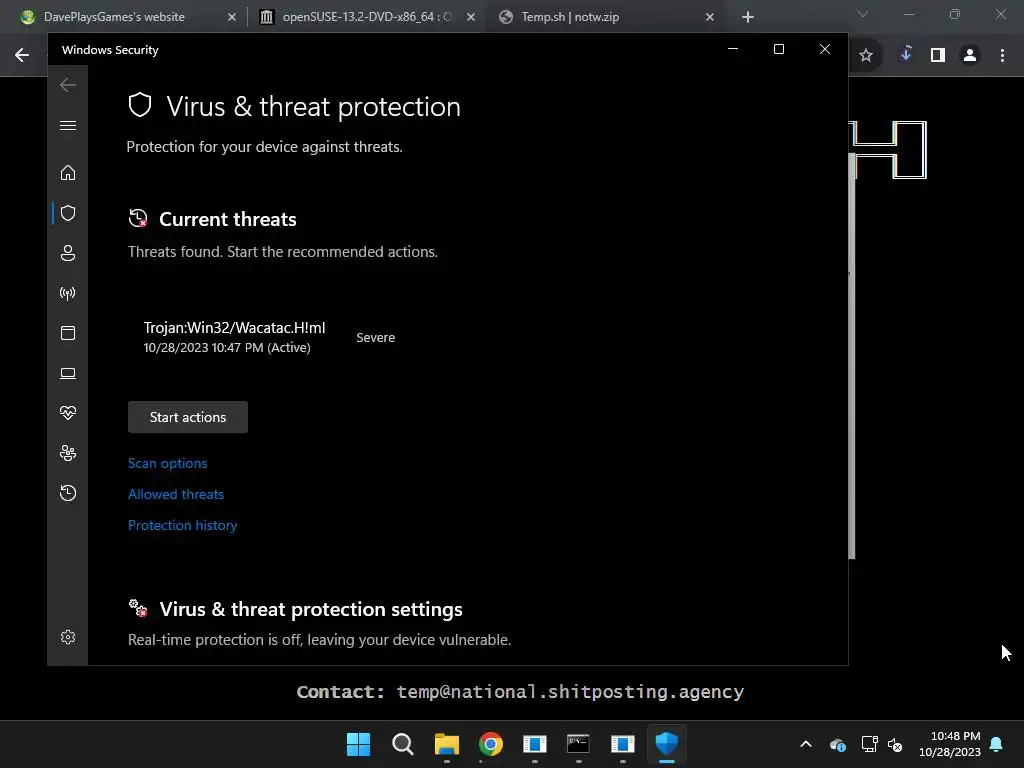Image resolution: width=1024 pixels, height=768 pixels.
Task: Toggle Chrome side panel icon
Action: (x=938, y=56)
